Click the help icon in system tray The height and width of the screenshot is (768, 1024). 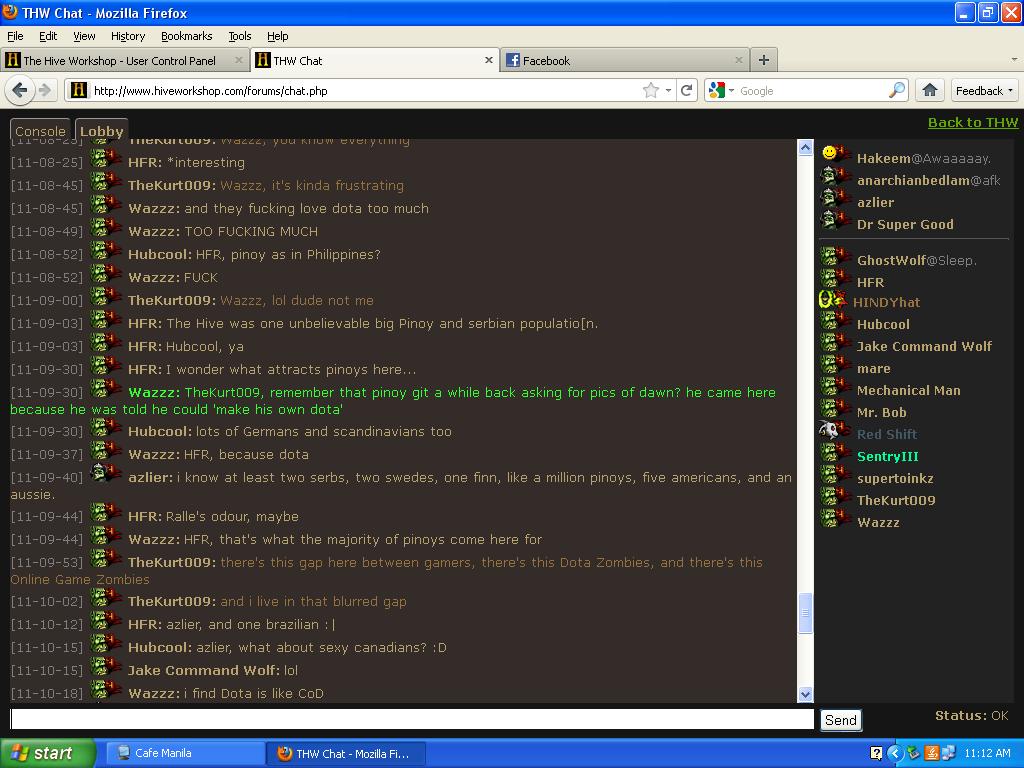pos(876,753)
